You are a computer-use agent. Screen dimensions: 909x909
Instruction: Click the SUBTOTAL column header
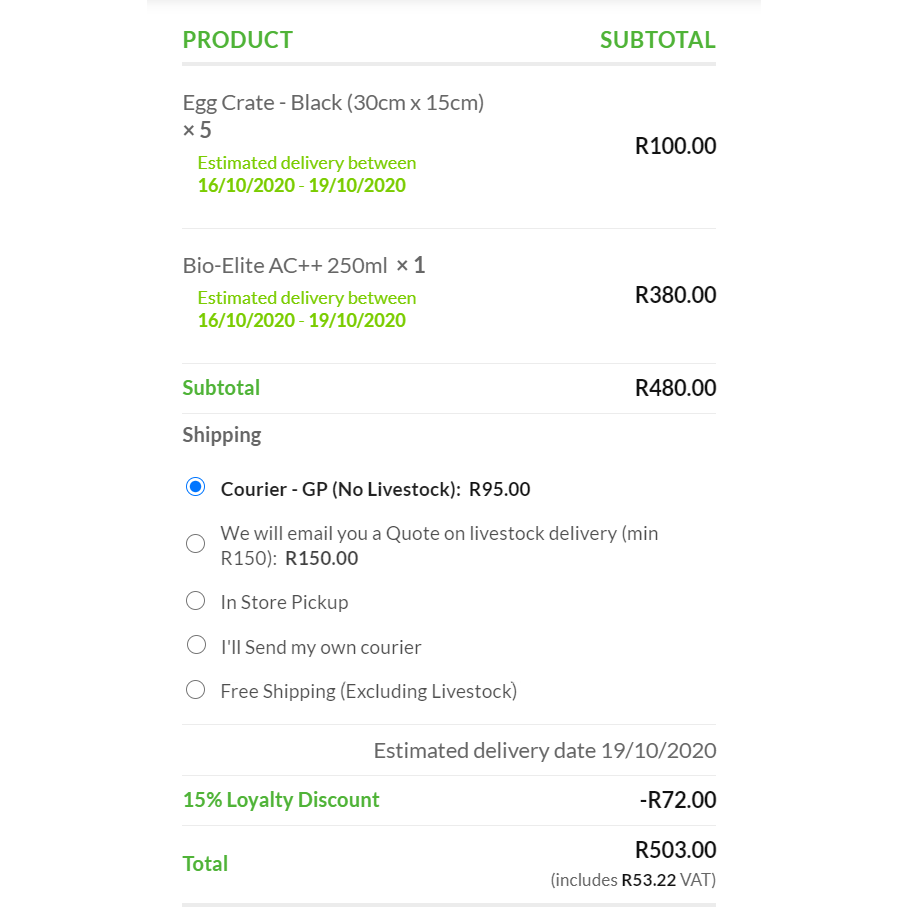pos(658,40)
